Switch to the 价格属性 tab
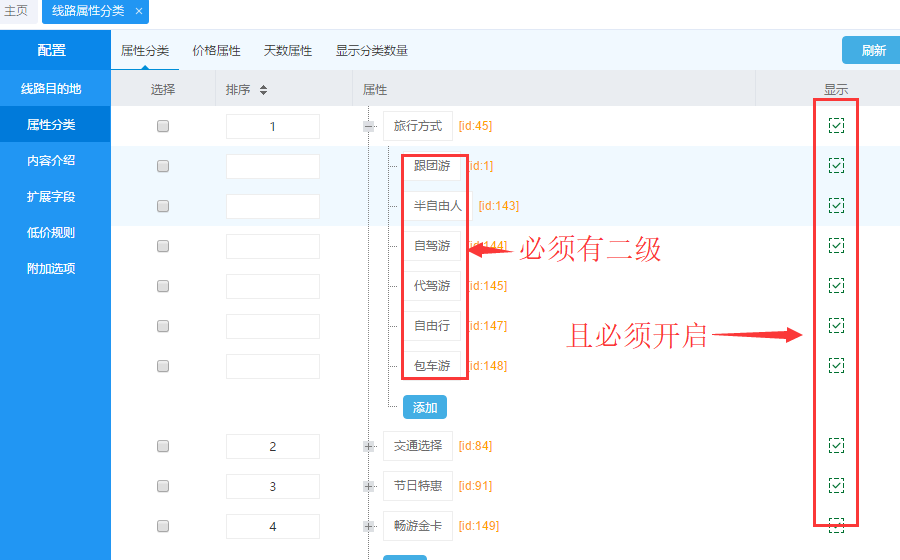The image size is (900, 560). 216,51
